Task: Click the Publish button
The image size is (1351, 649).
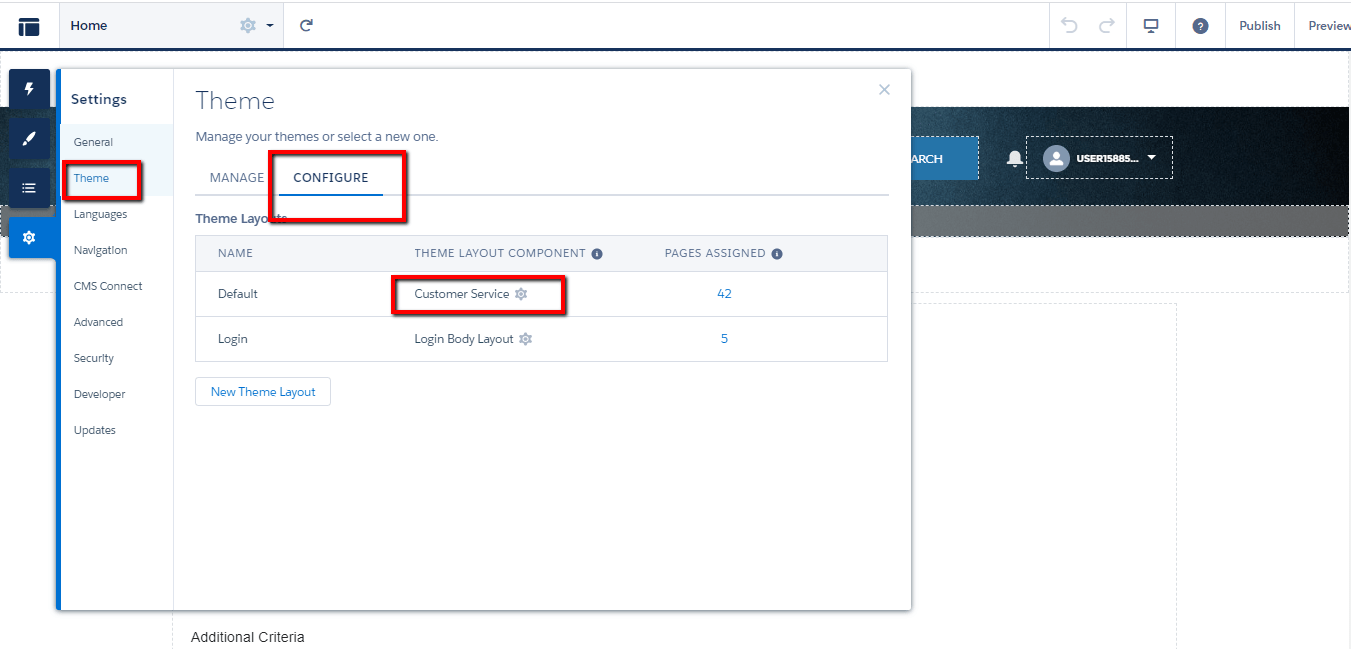Action: 1259,26
